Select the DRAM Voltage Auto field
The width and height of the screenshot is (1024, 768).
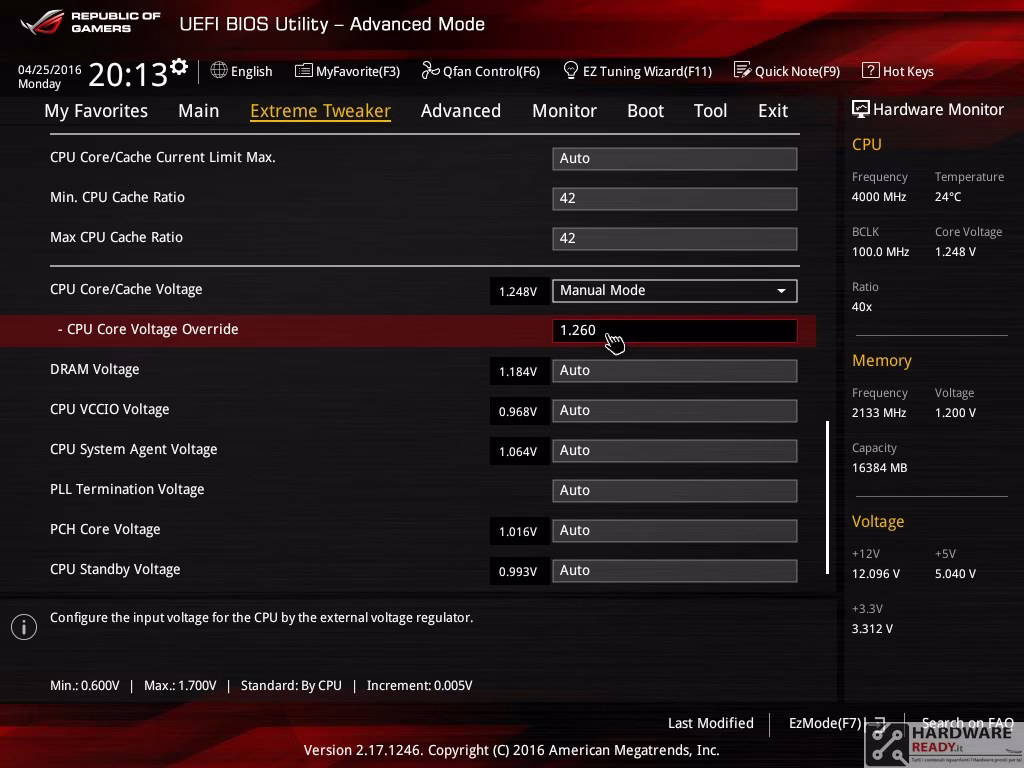click(675, 371)
